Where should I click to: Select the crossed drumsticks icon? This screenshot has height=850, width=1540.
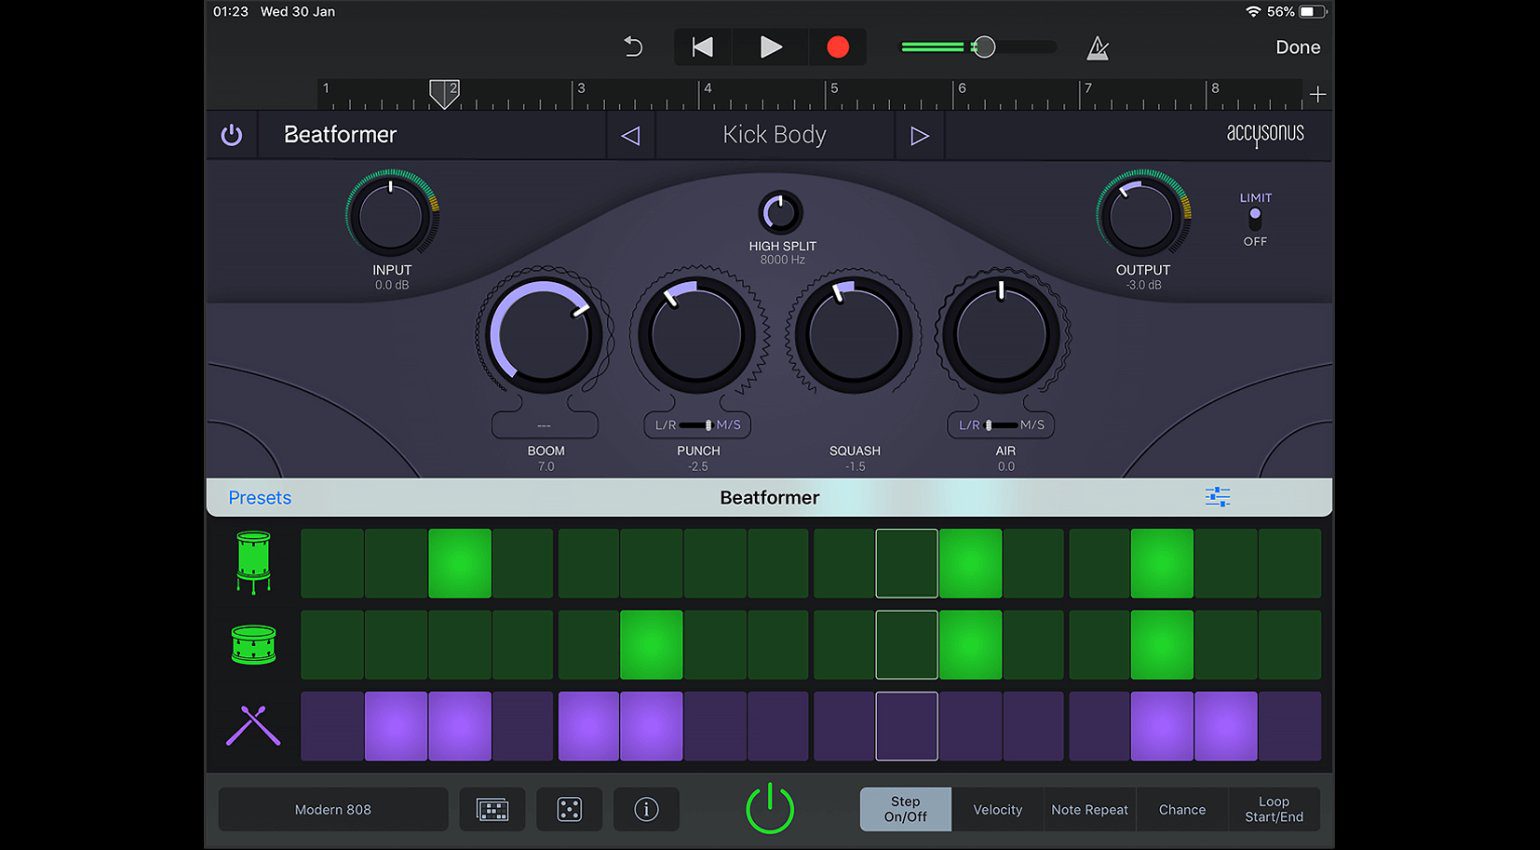253,726
